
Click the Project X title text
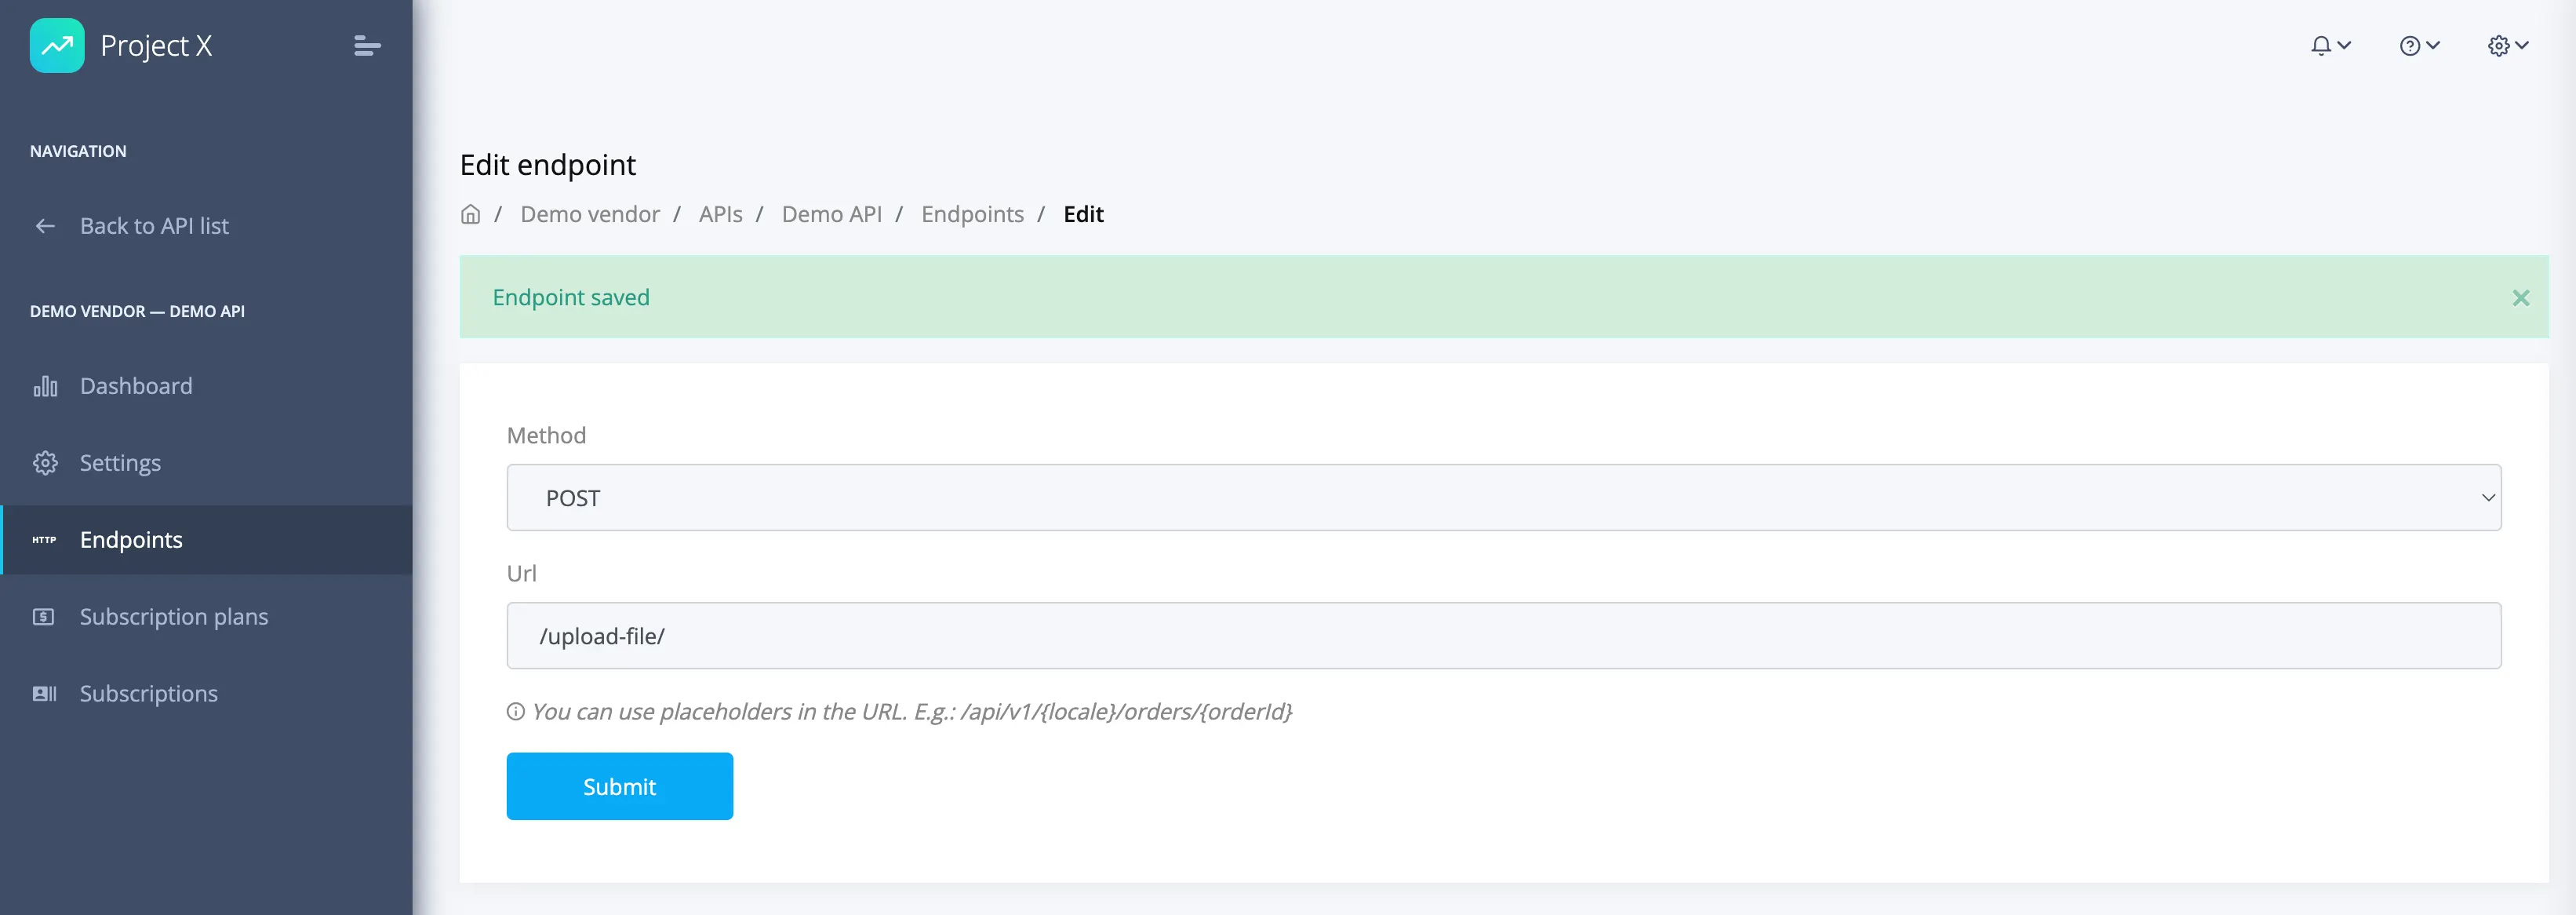tap(156, 46)
